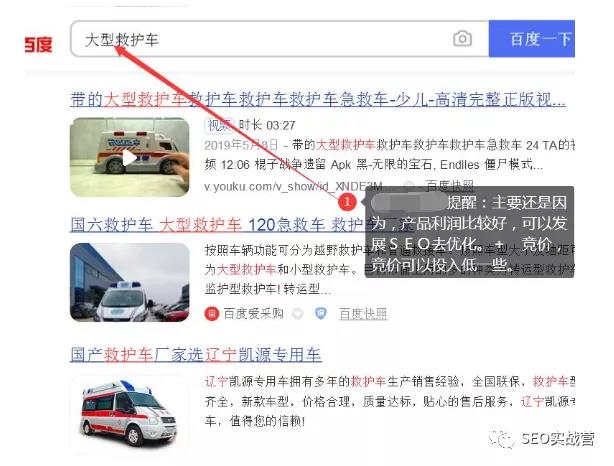Viewport: 614px width, 466px height.
Task: Click the blue shield verification icon
Action: coord(321,313)
